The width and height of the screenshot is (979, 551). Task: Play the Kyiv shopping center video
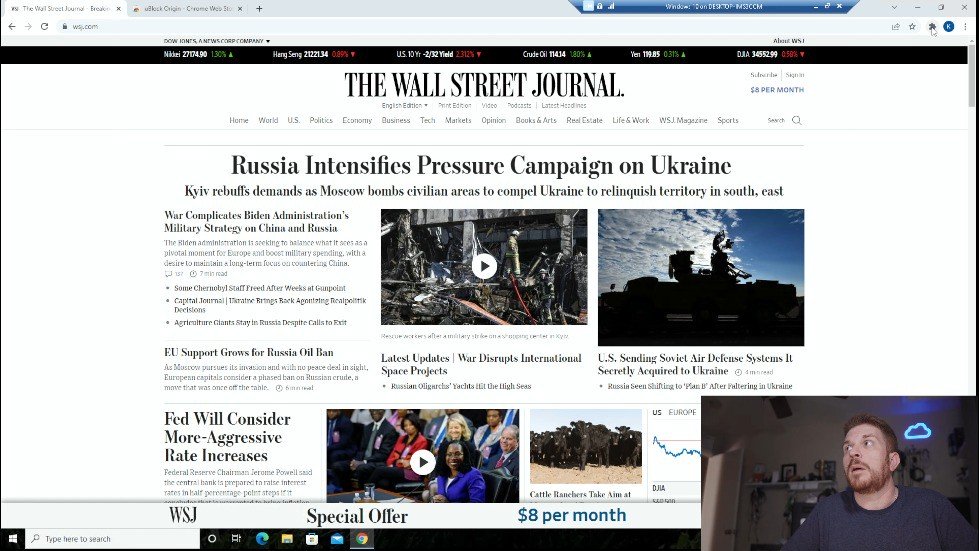click(x=484, y=266)
